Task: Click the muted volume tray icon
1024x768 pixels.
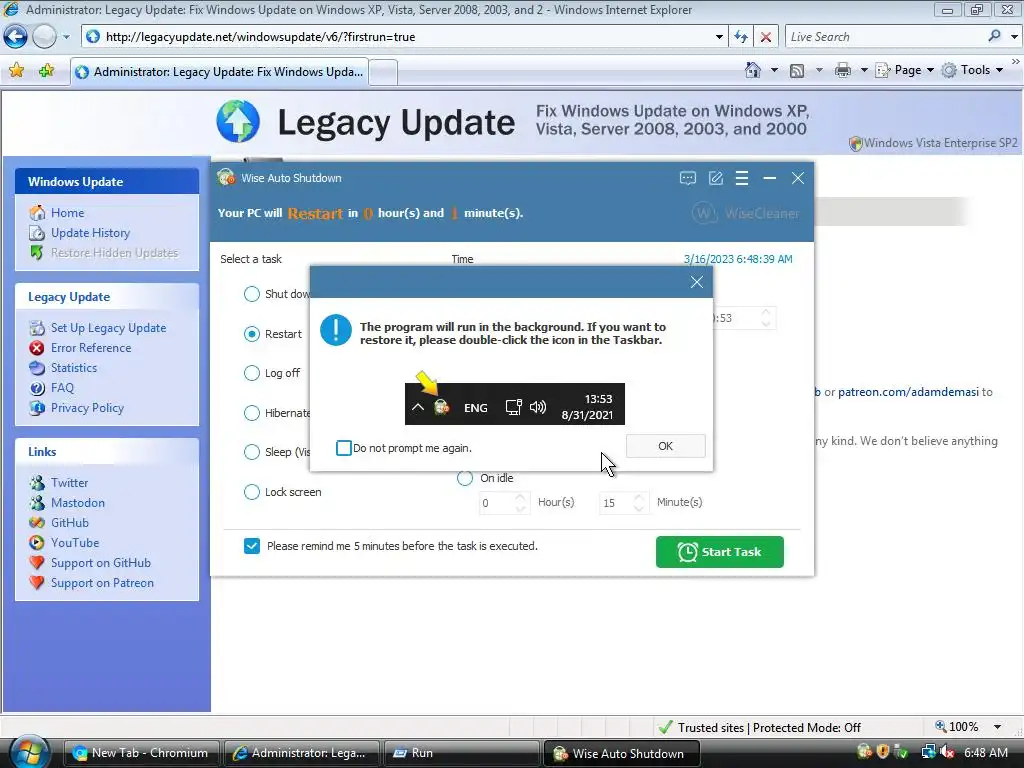Action: (x=947, y=753)
